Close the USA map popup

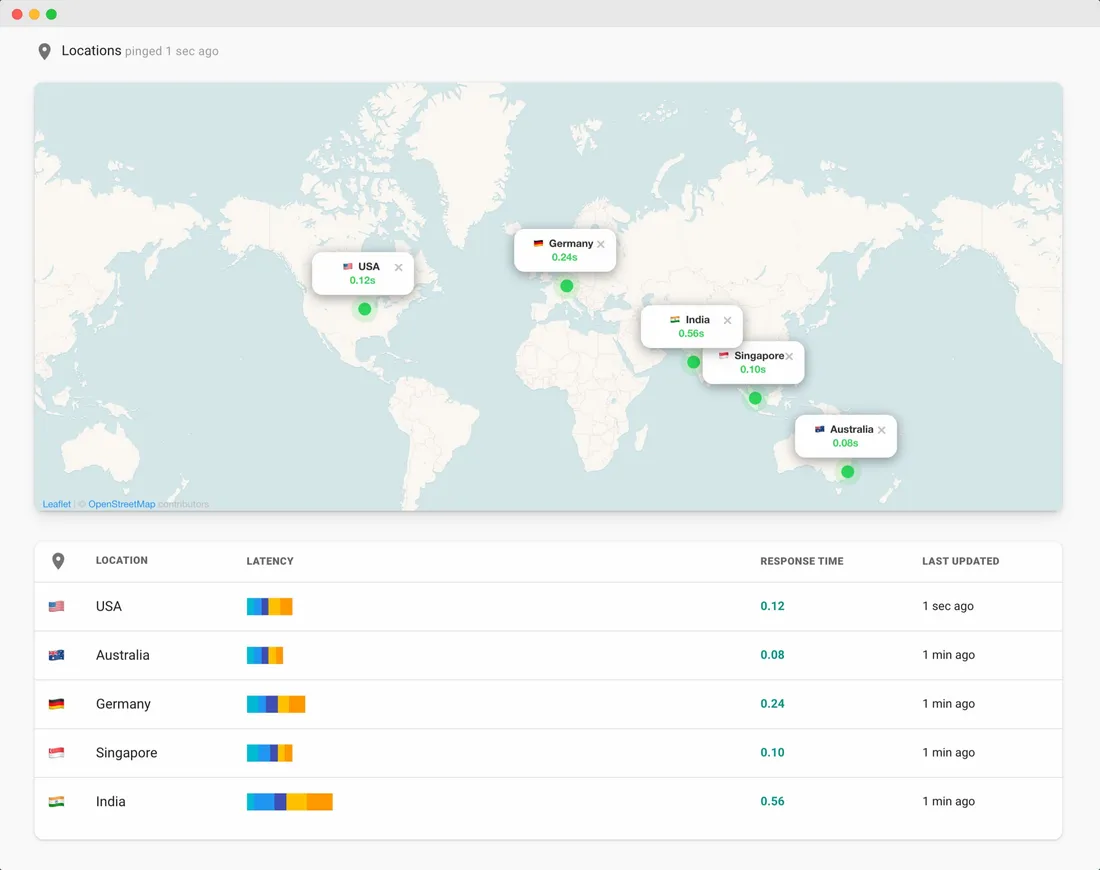click(398, 267)
